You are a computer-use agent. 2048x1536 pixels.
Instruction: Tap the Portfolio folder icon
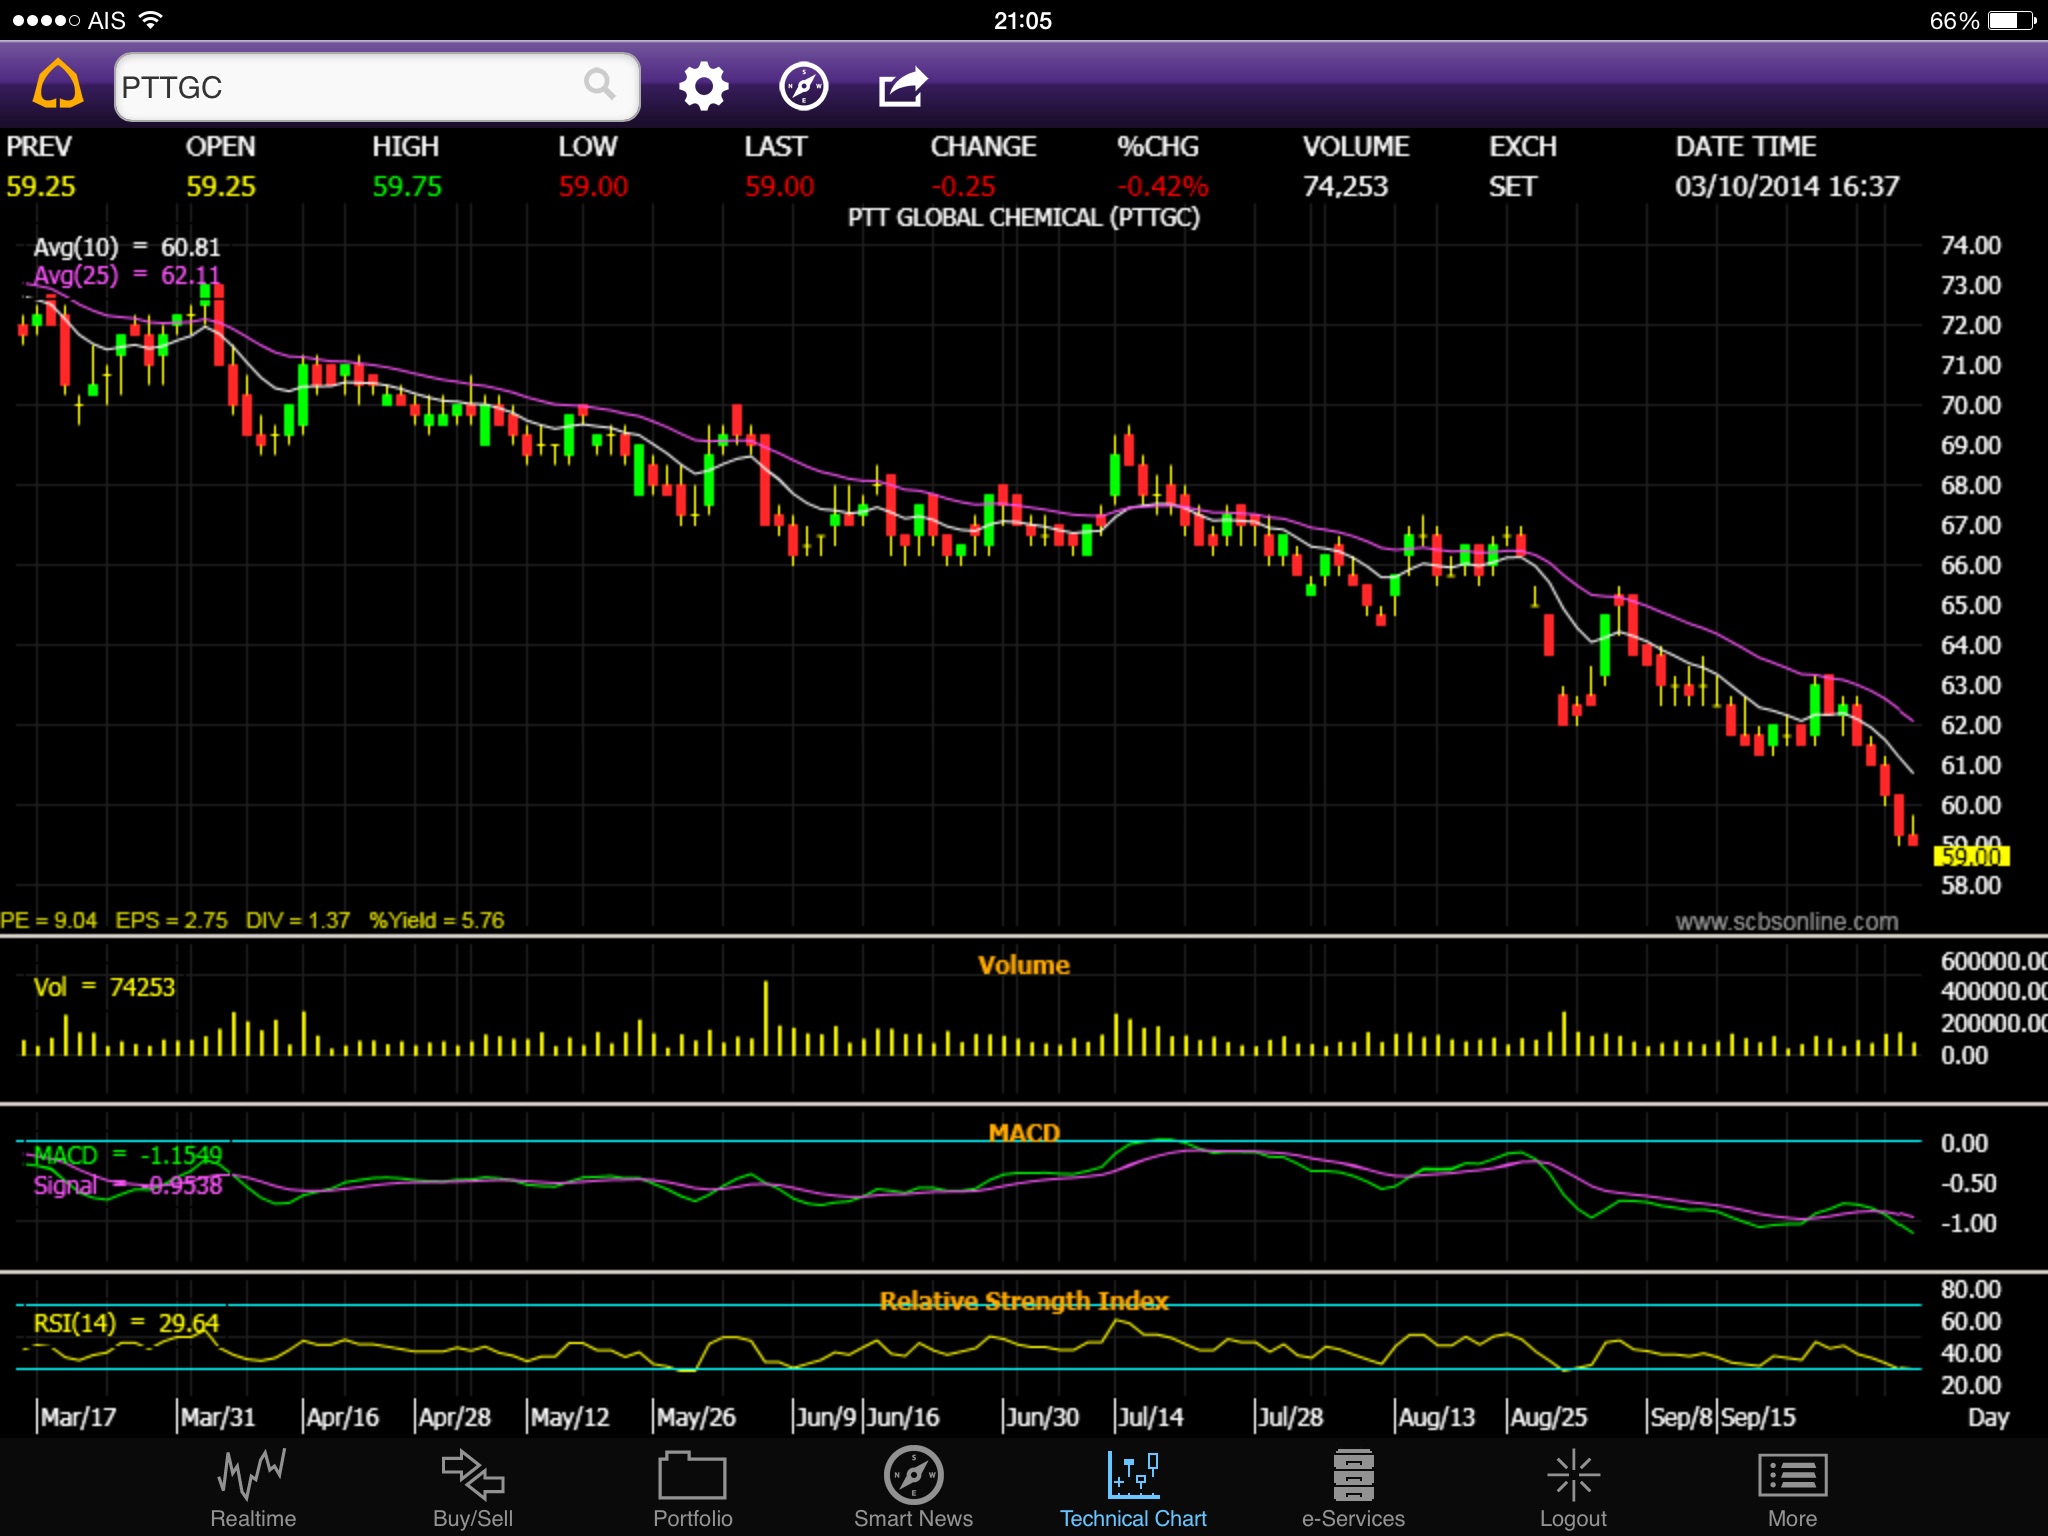point(692,1474)
